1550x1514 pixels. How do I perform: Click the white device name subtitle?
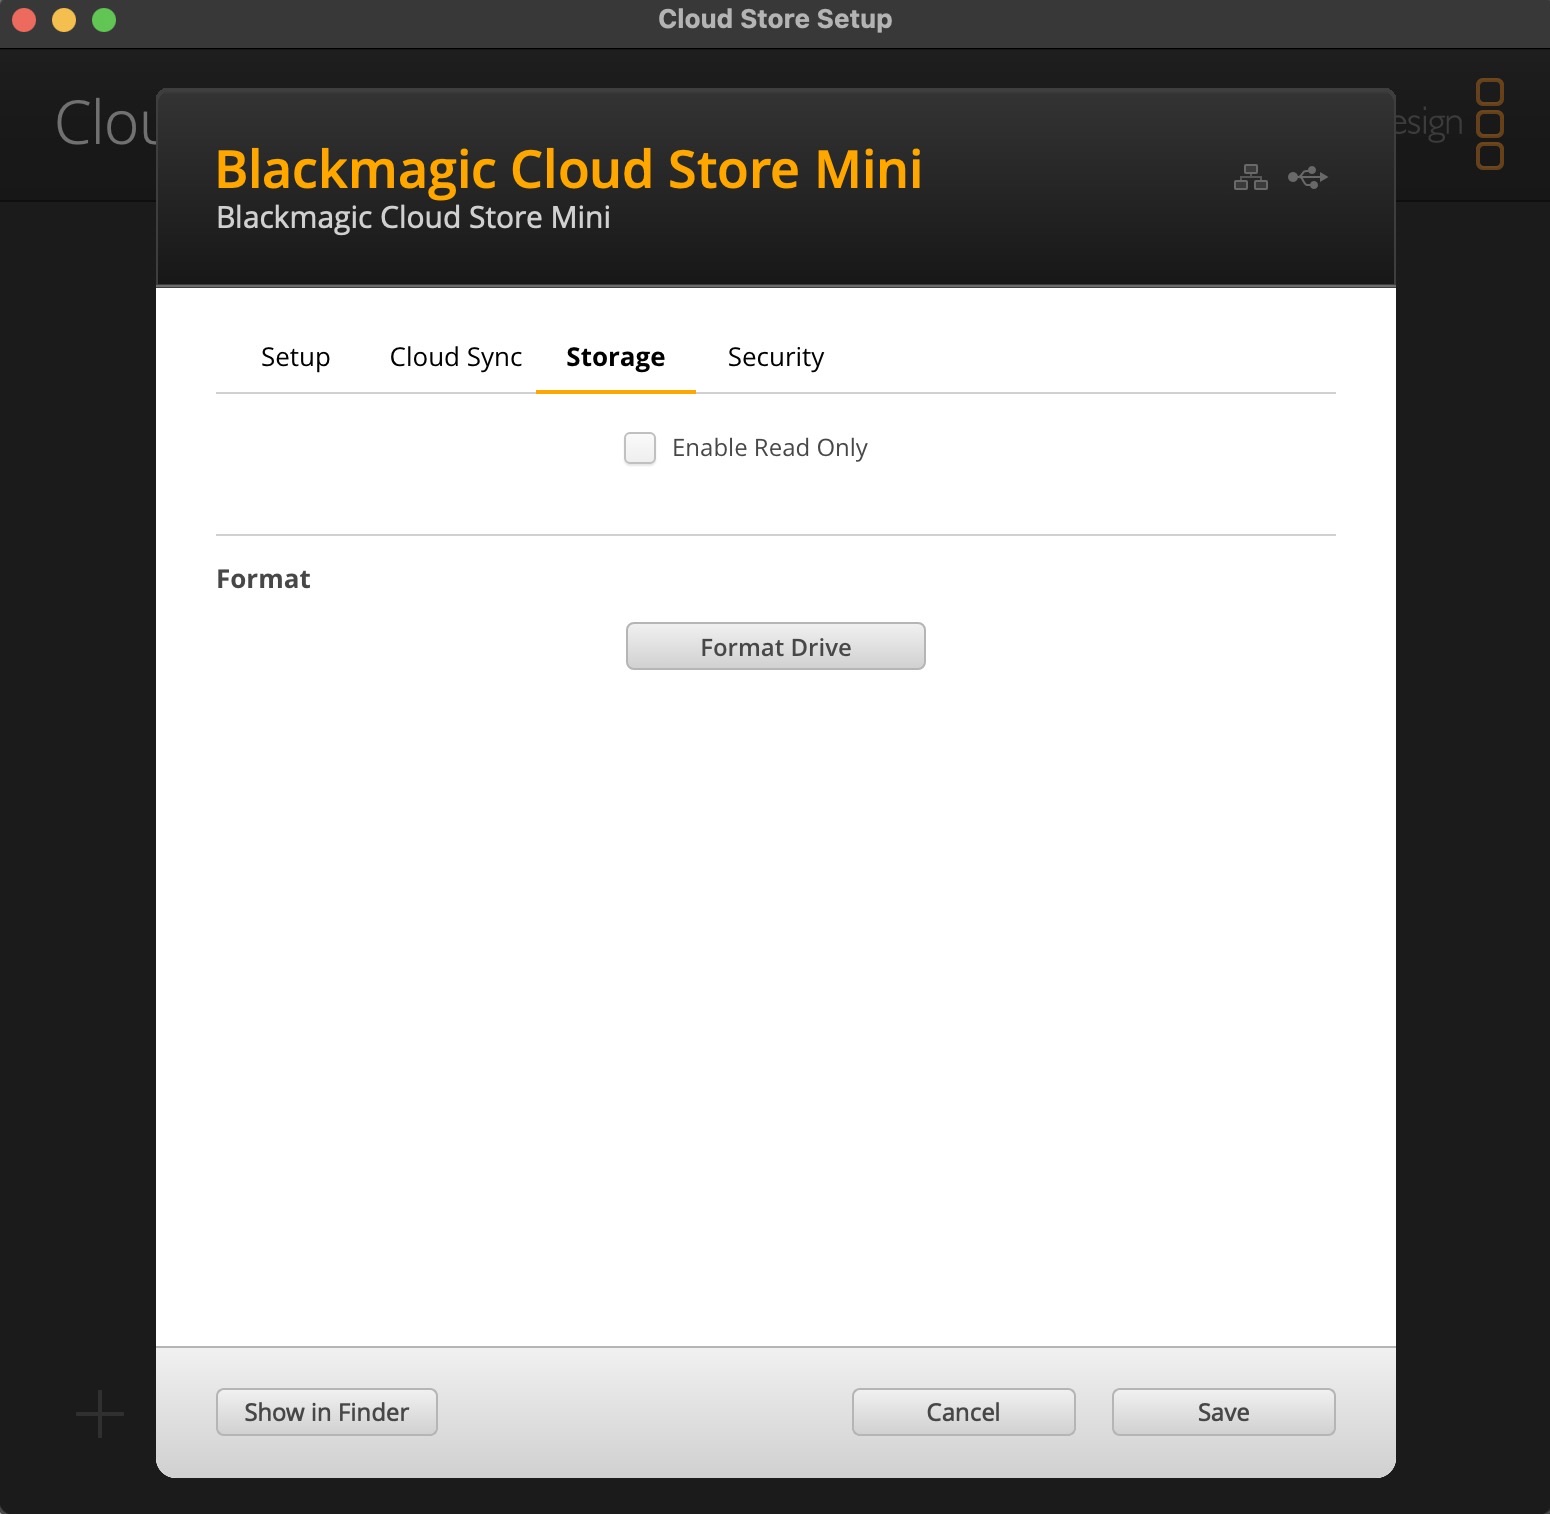tap(413, 218)
